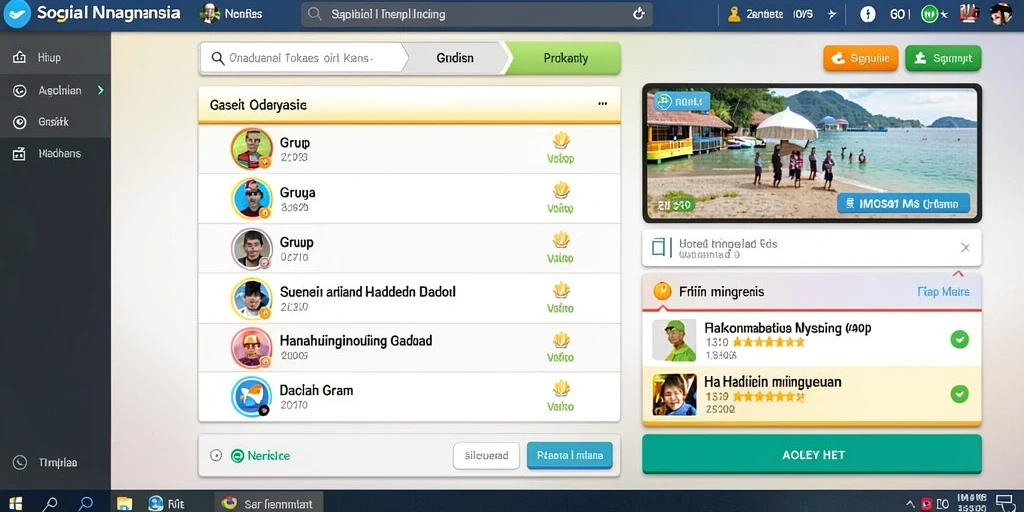Click the star rating of Rakonmabetius Nysbing

[x=769, y=342]
